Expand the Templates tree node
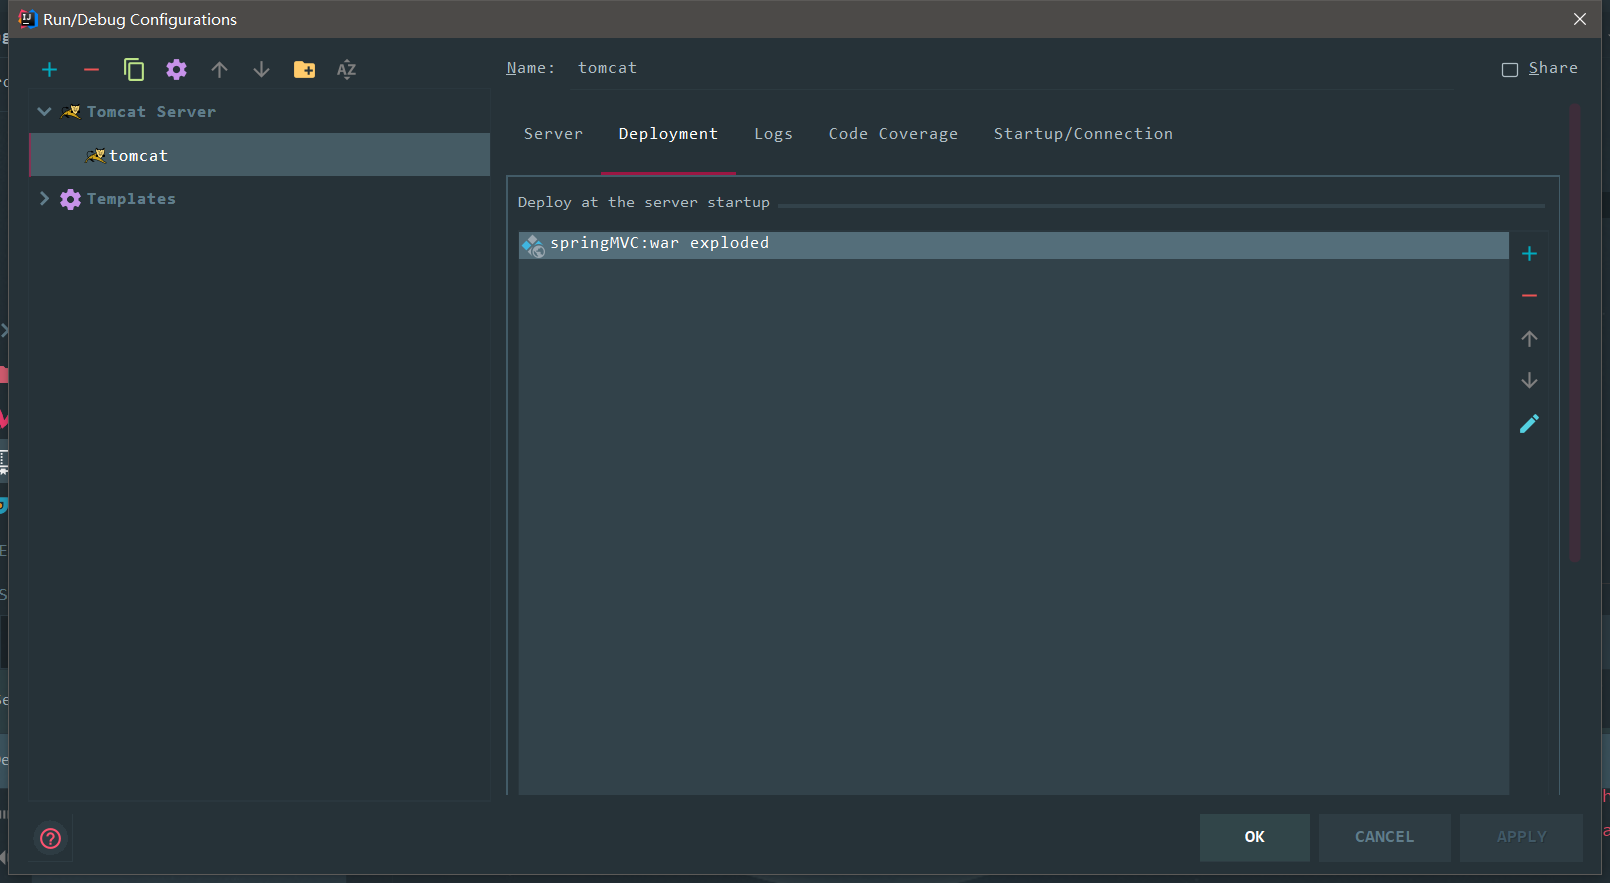The image size is (1610, 883). pos(44,199)
